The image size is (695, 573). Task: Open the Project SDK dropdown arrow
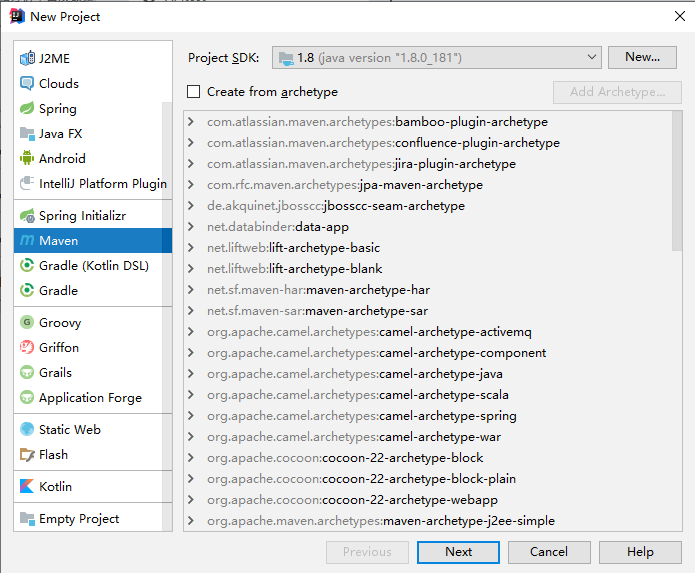pos(591,57)
